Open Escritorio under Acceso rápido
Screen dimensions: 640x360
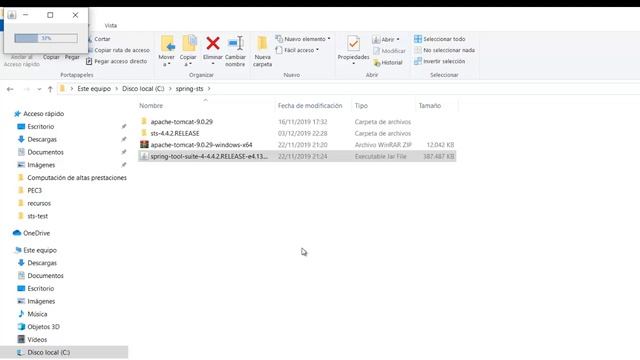click(36, 127)
